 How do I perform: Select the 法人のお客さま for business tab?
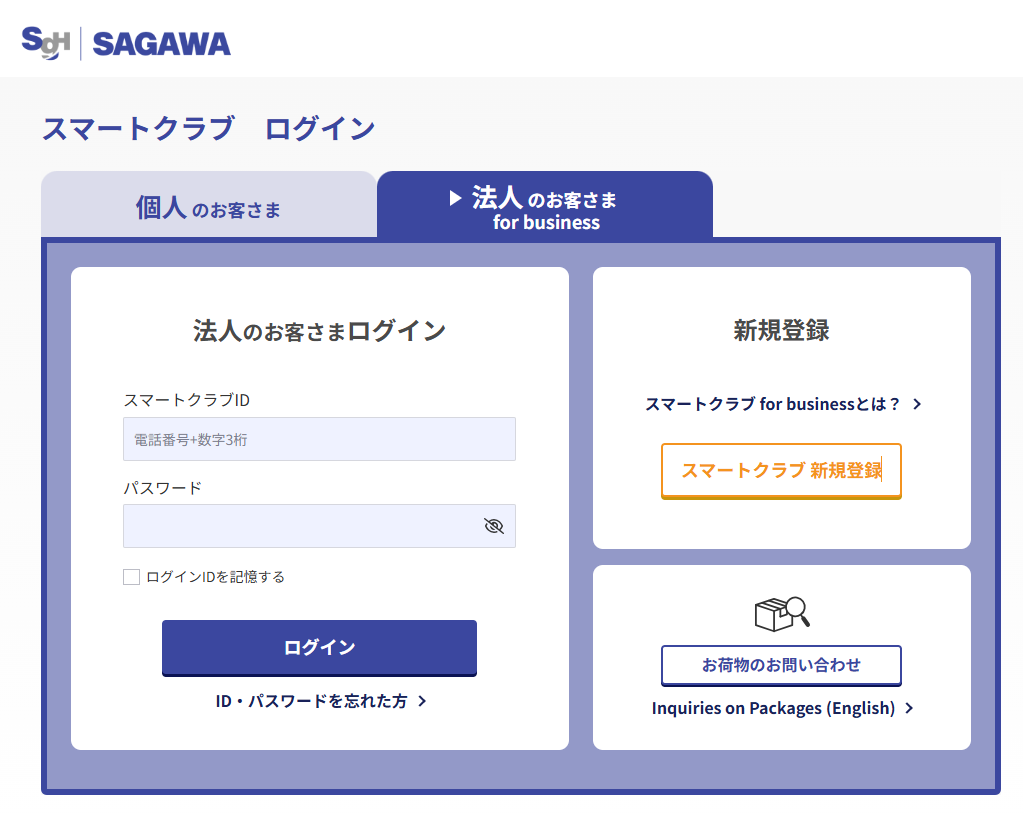545,208
